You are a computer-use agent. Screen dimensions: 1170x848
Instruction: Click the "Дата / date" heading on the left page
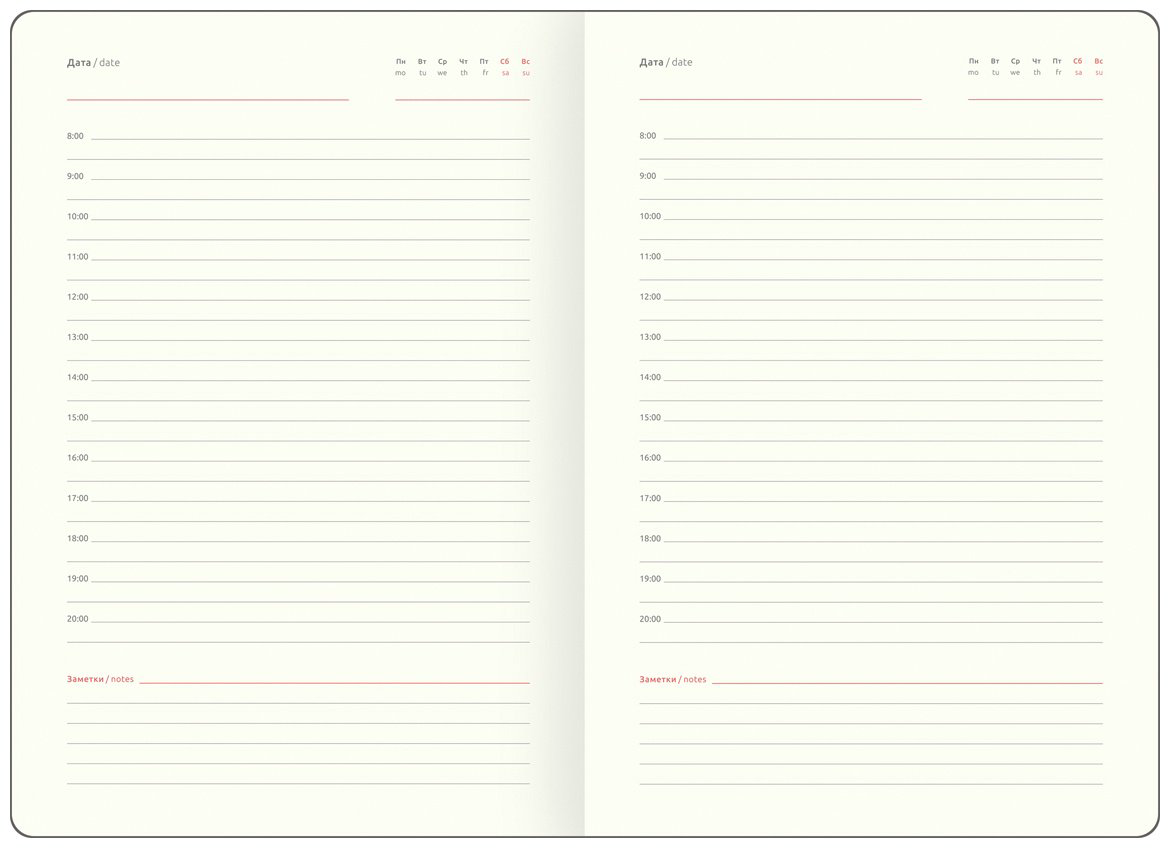93,63
